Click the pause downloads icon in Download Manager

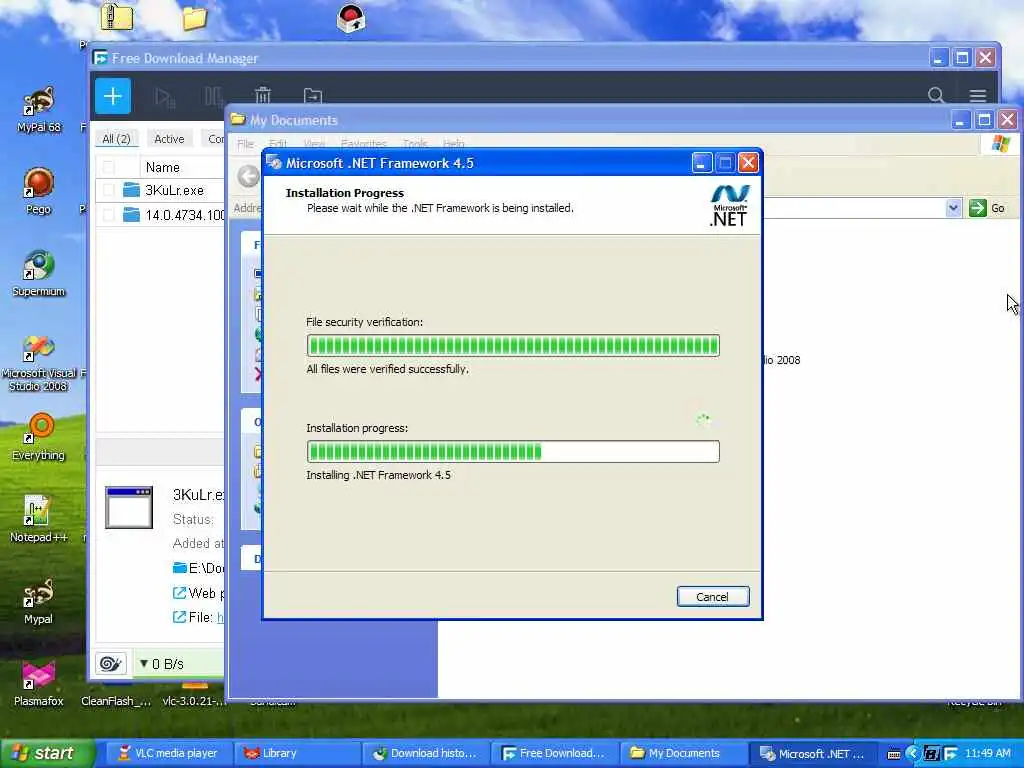[213, 97]
